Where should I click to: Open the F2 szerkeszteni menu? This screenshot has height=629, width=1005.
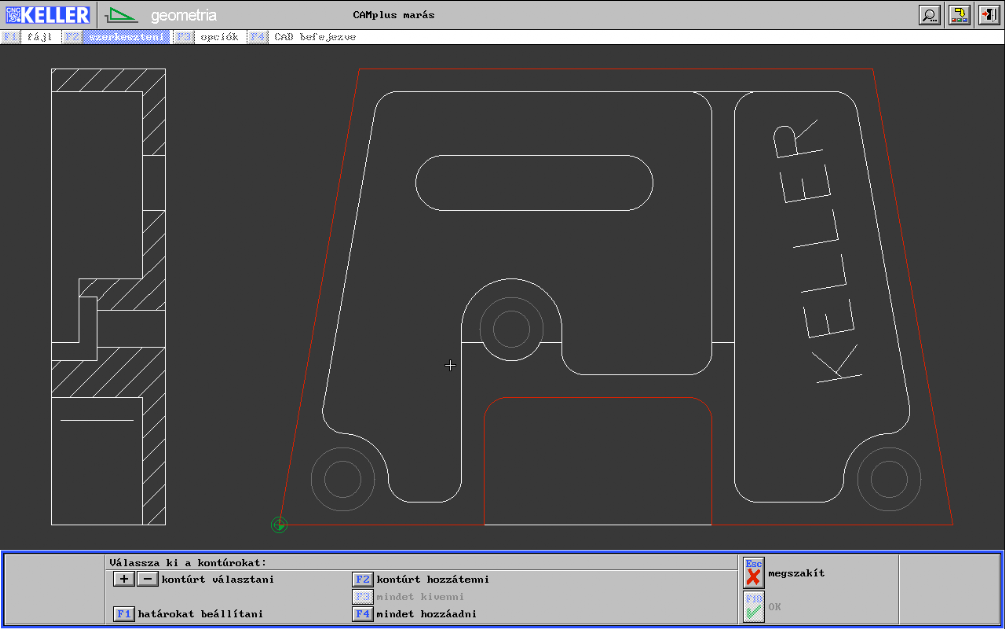pyautogui.click(x=117, y=37)
